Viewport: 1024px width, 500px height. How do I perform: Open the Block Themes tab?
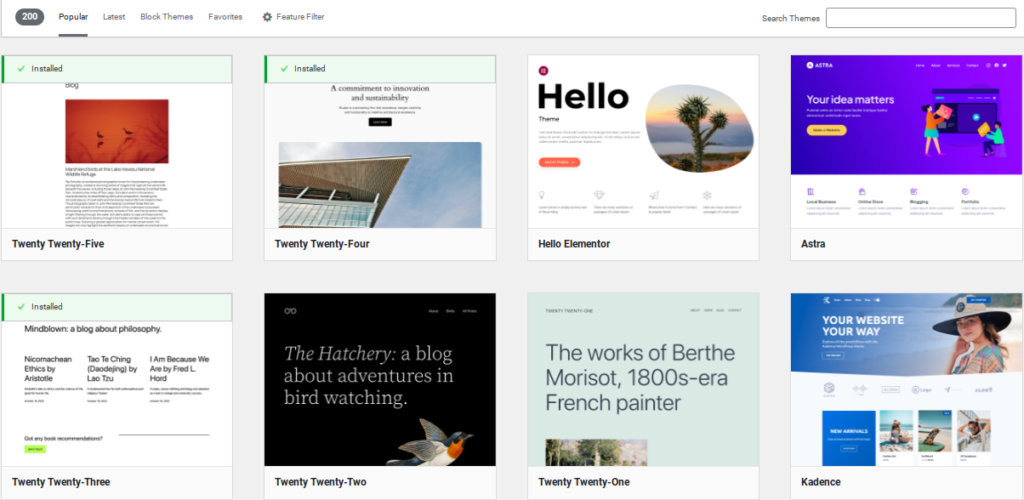167,17
